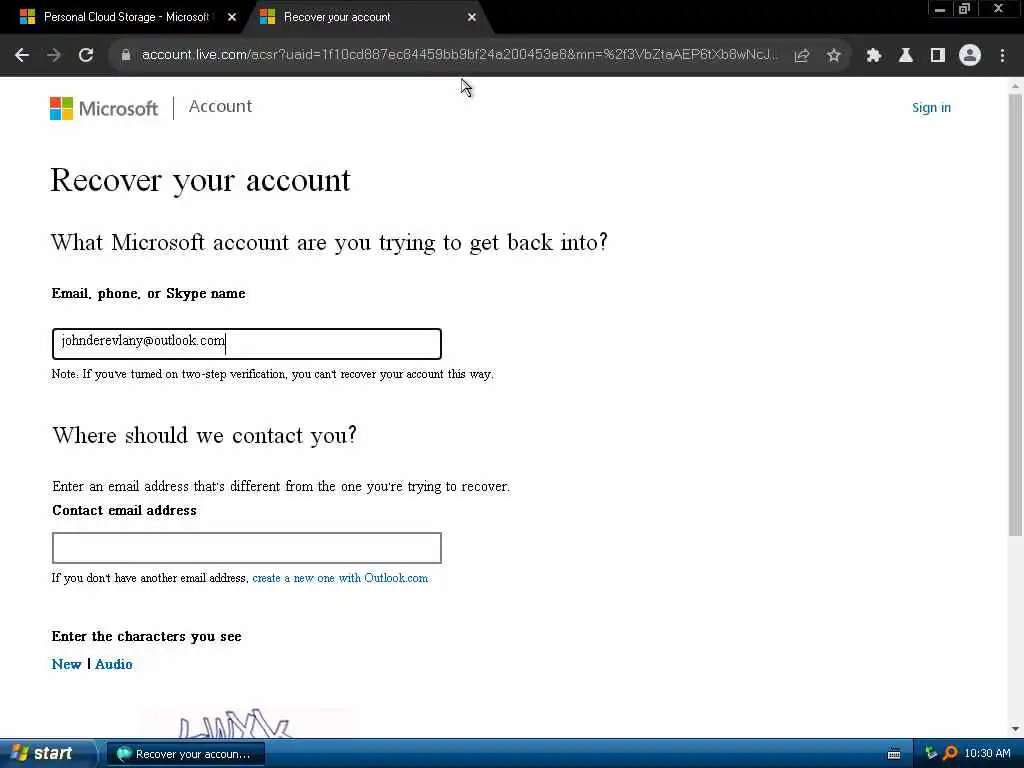Viewport: 1024px width, 768px height.
Task: Switch to Audio captcha
Action: point(114,664)
